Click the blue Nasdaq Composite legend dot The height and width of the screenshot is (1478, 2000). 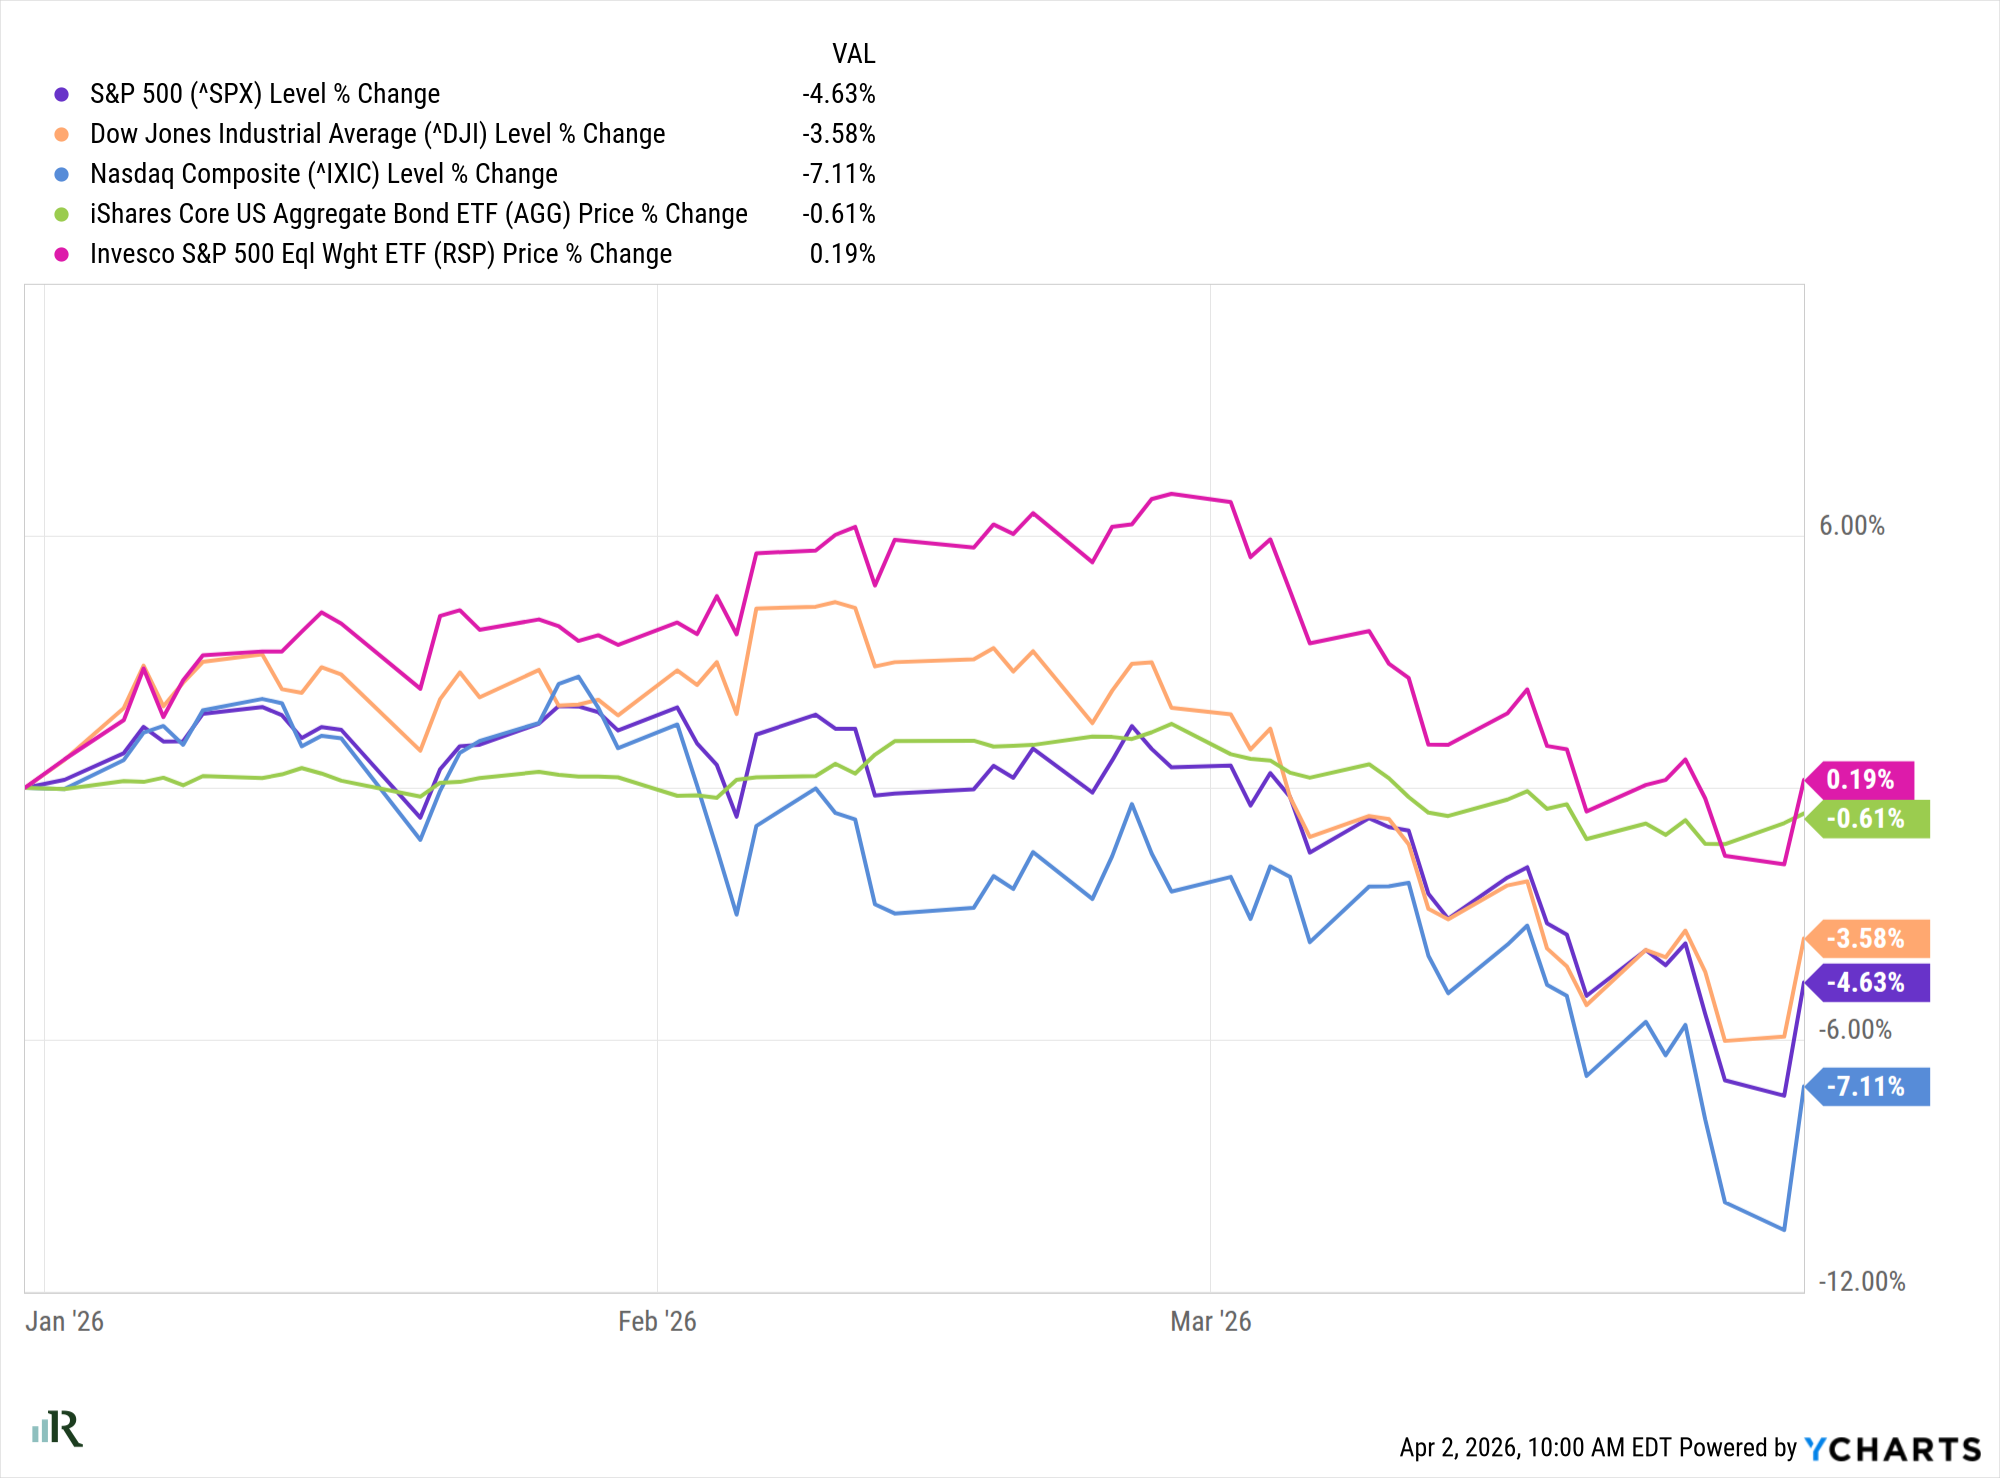click(62, 174)
